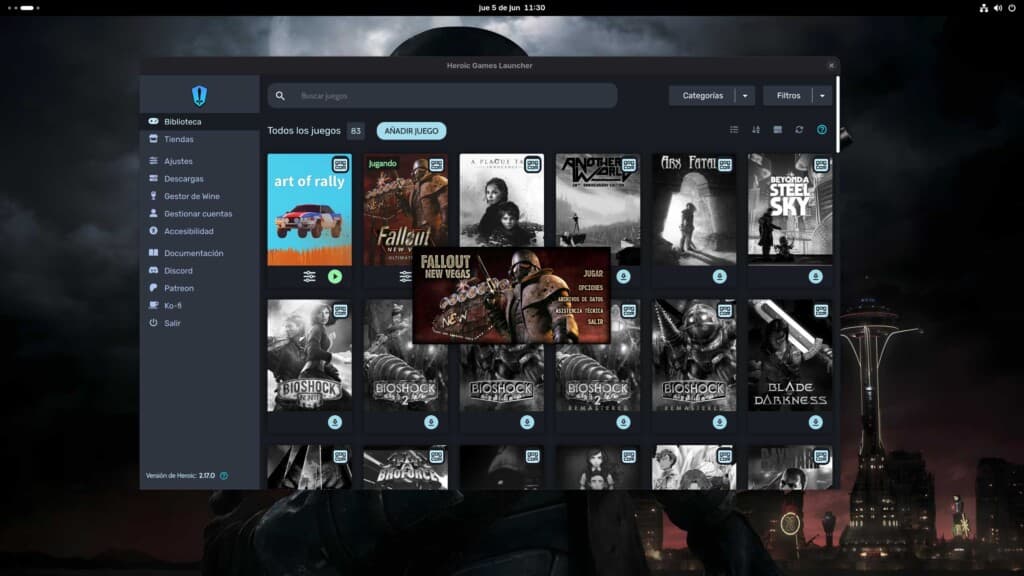Download BioShock 2 Remastered

[x=624, y=422]
